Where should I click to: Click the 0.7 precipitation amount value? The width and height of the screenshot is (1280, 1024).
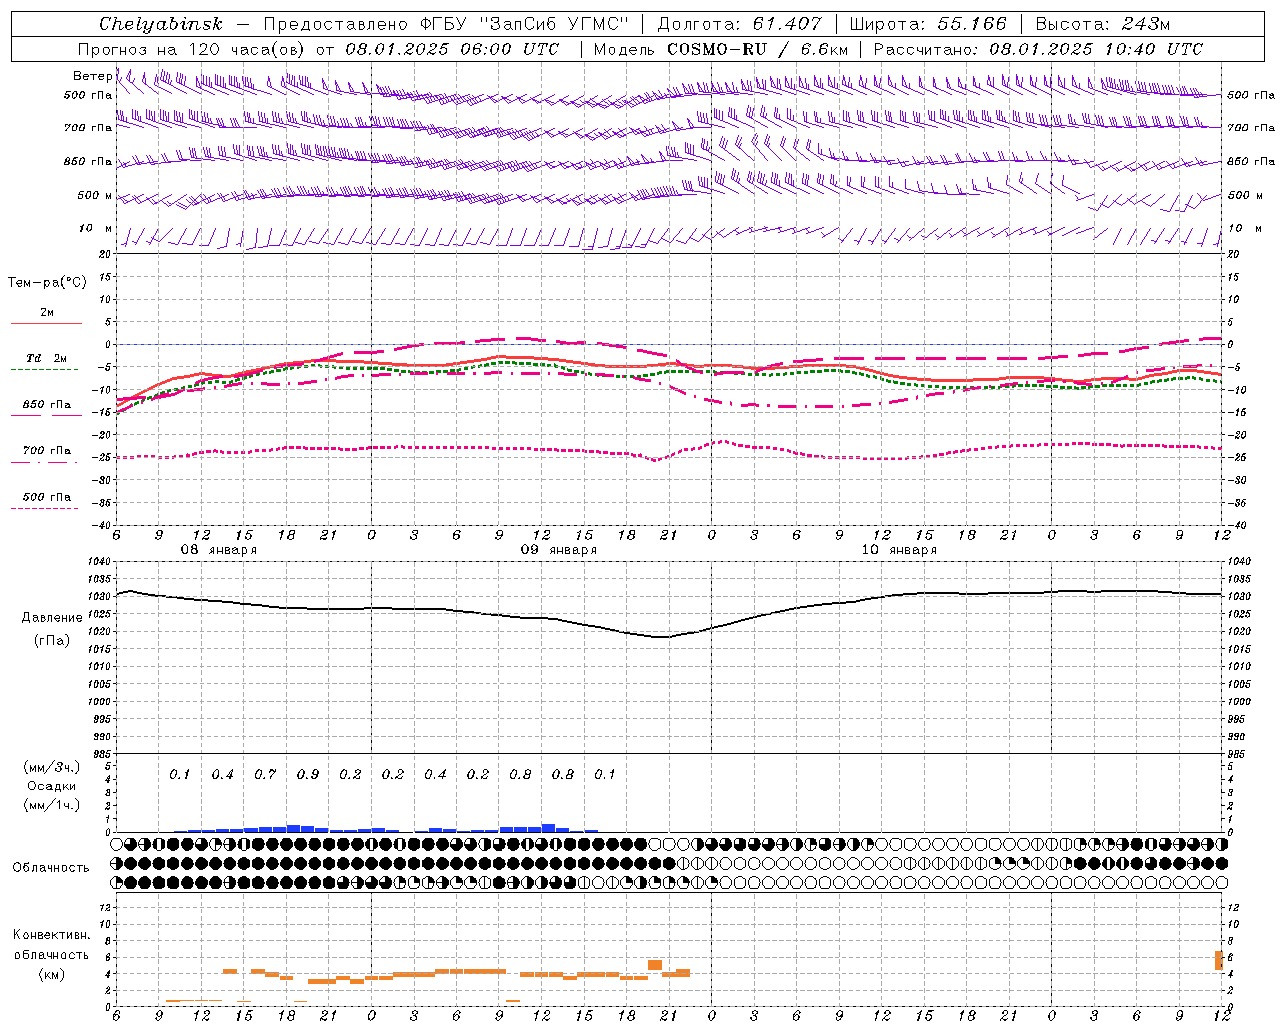[x=265, y=775]
